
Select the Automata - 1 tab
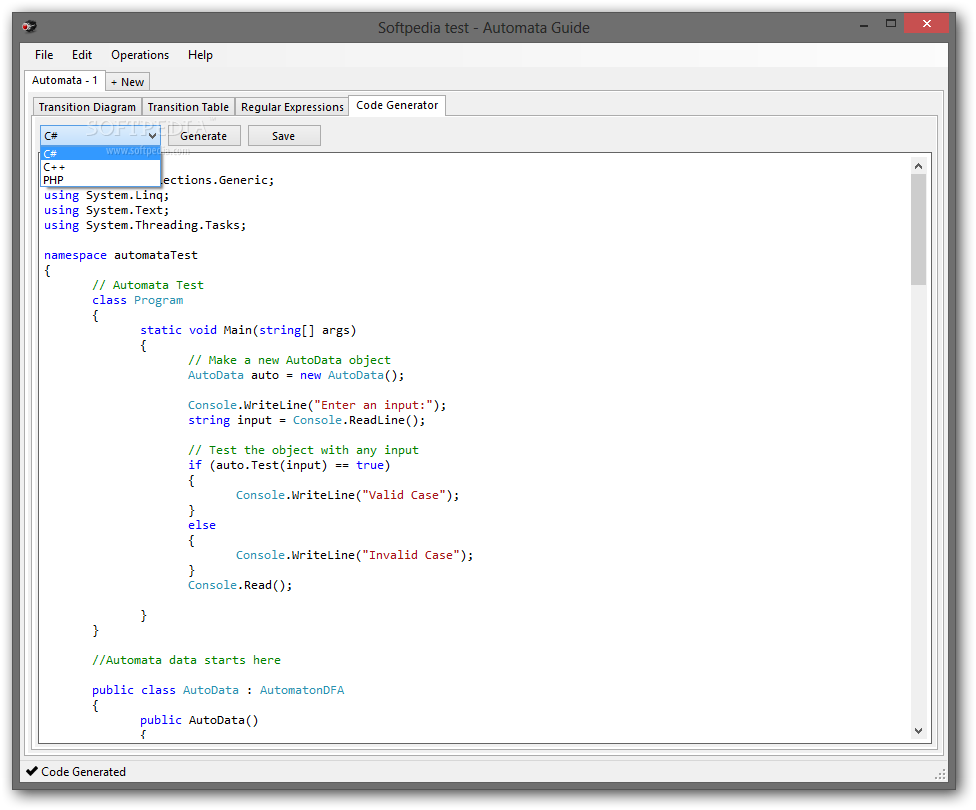[x=65, y=80]
